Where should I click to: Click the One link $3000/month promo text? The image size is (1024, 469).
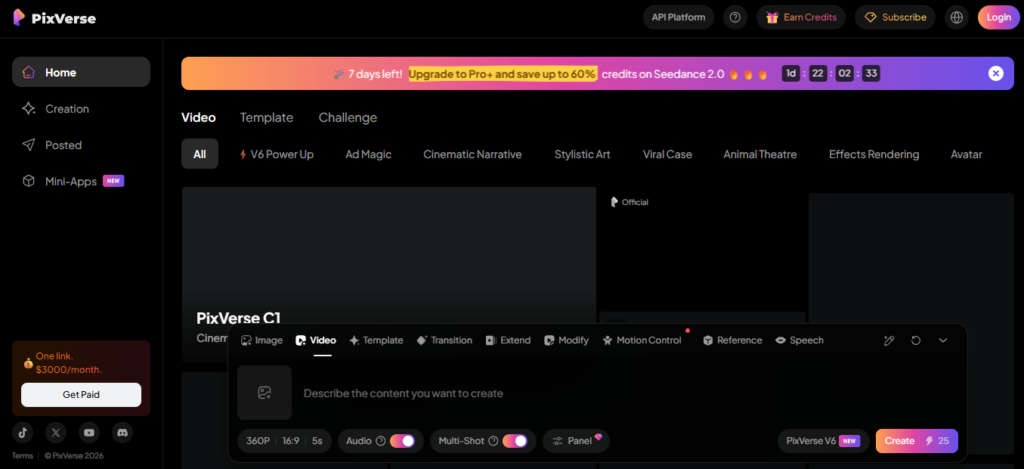click(69, 363)
